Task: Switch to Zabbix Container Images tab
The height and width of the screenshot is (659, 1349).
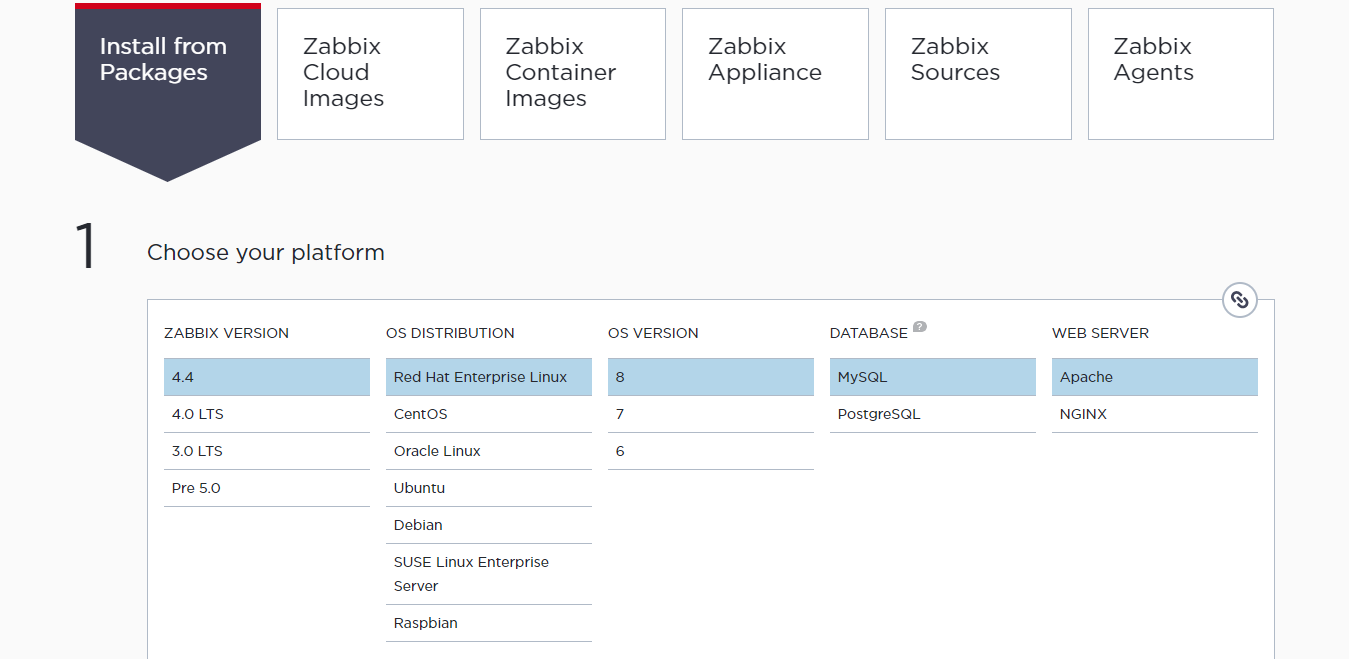Action: [572, 74]
